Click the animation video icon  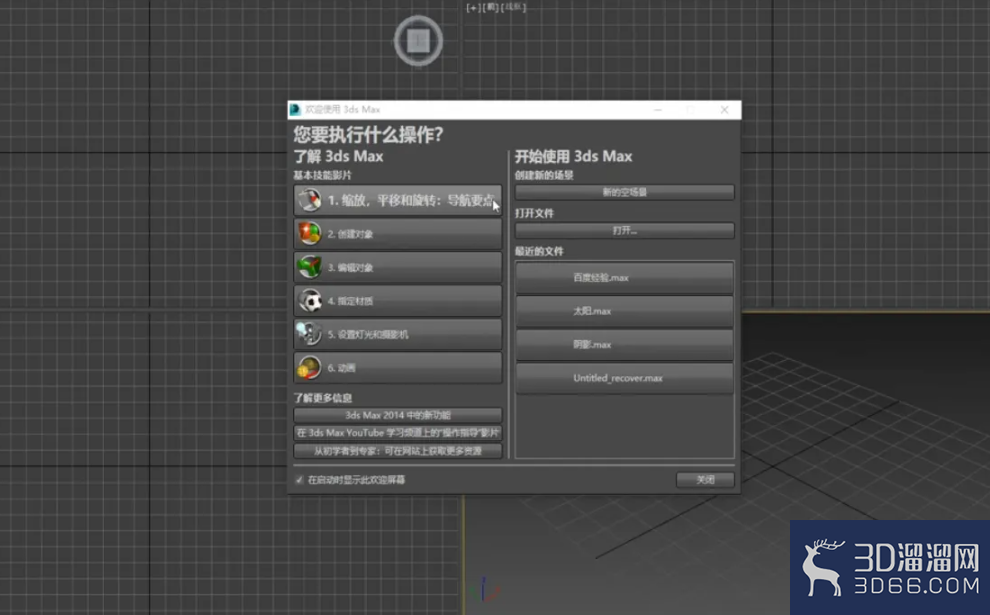coord(309,367)
